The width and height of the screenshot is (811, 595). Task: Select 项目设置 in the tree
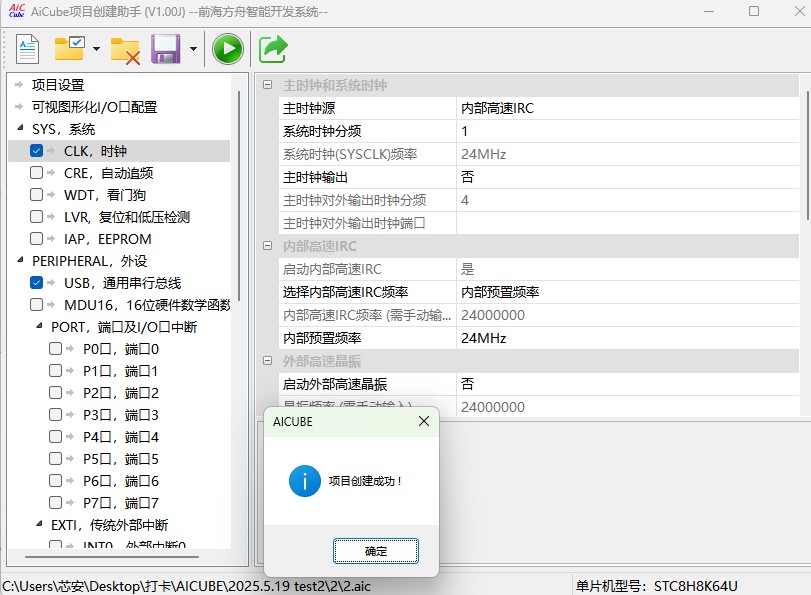(x=58, y=85)
